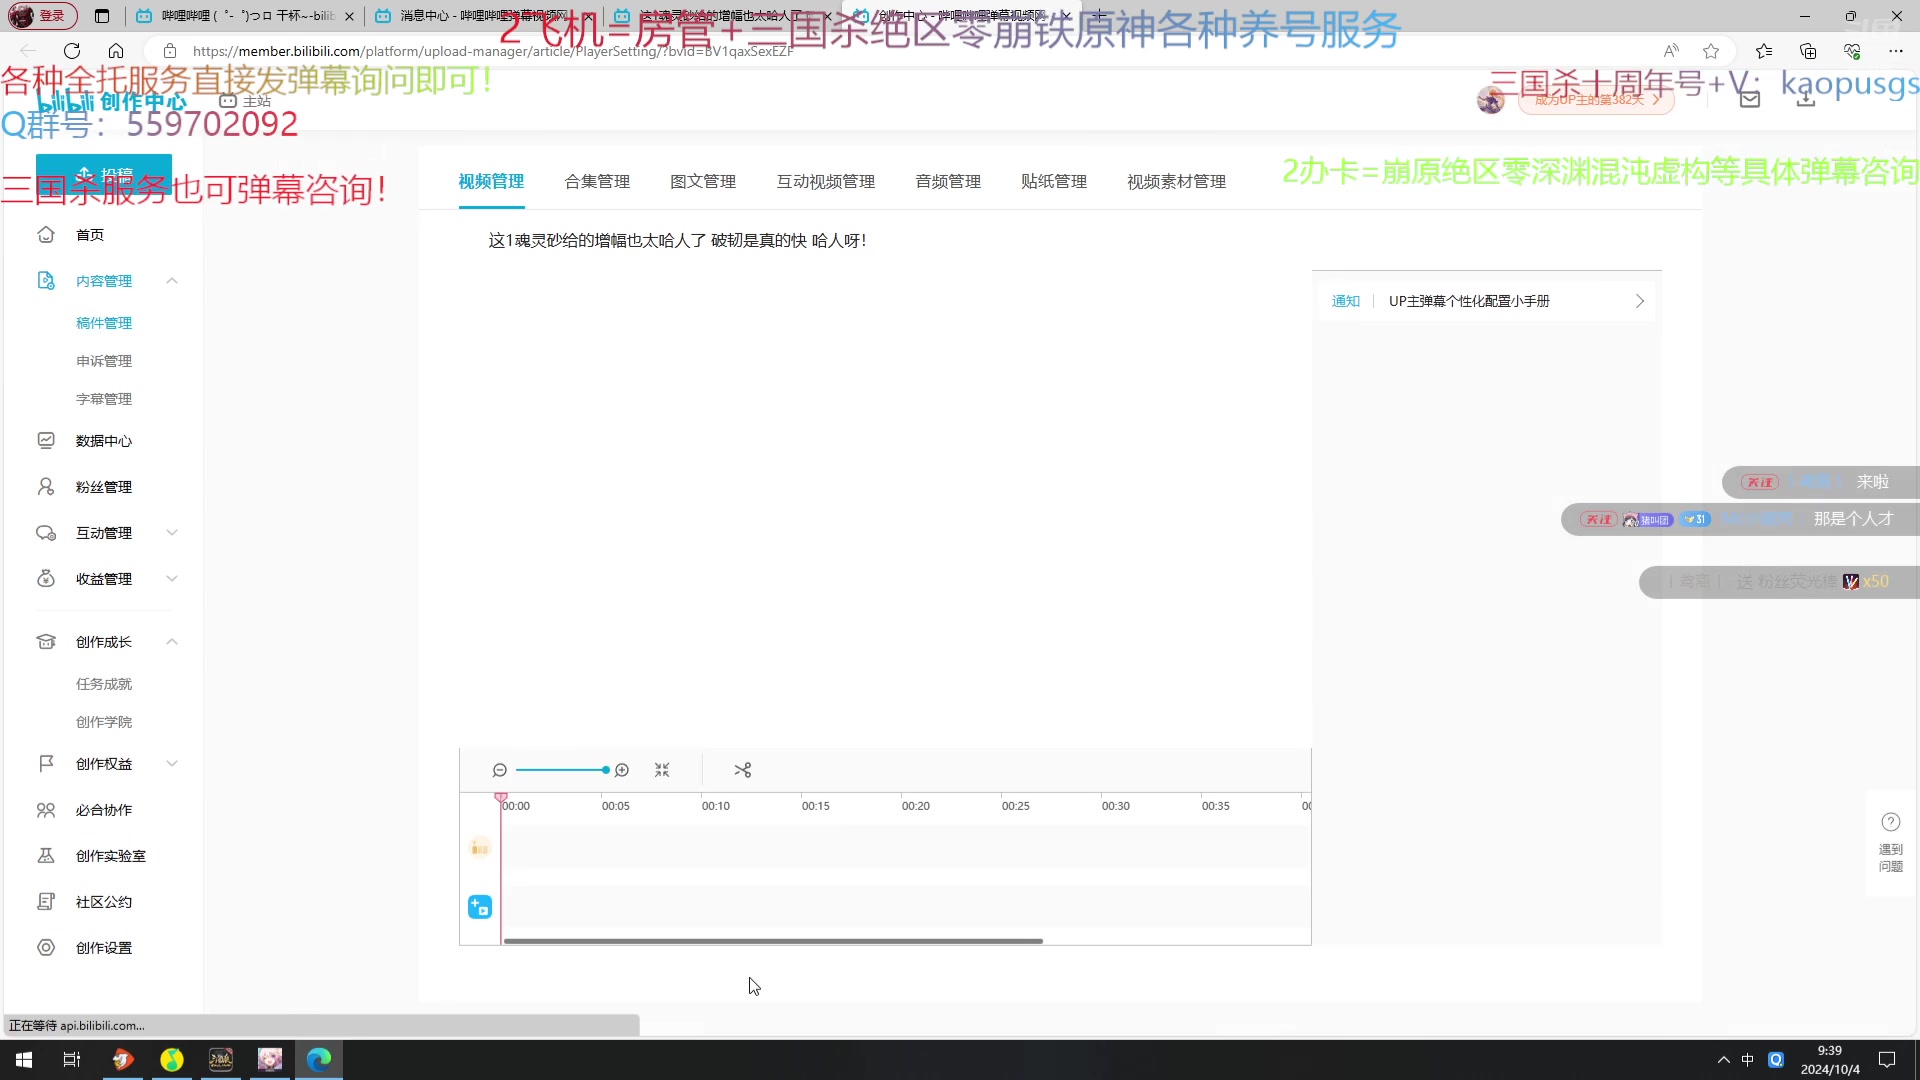This screenshot has width=1920, height=1080.
Task: Open the browser settings and more menu
Action: (1896, 51)
